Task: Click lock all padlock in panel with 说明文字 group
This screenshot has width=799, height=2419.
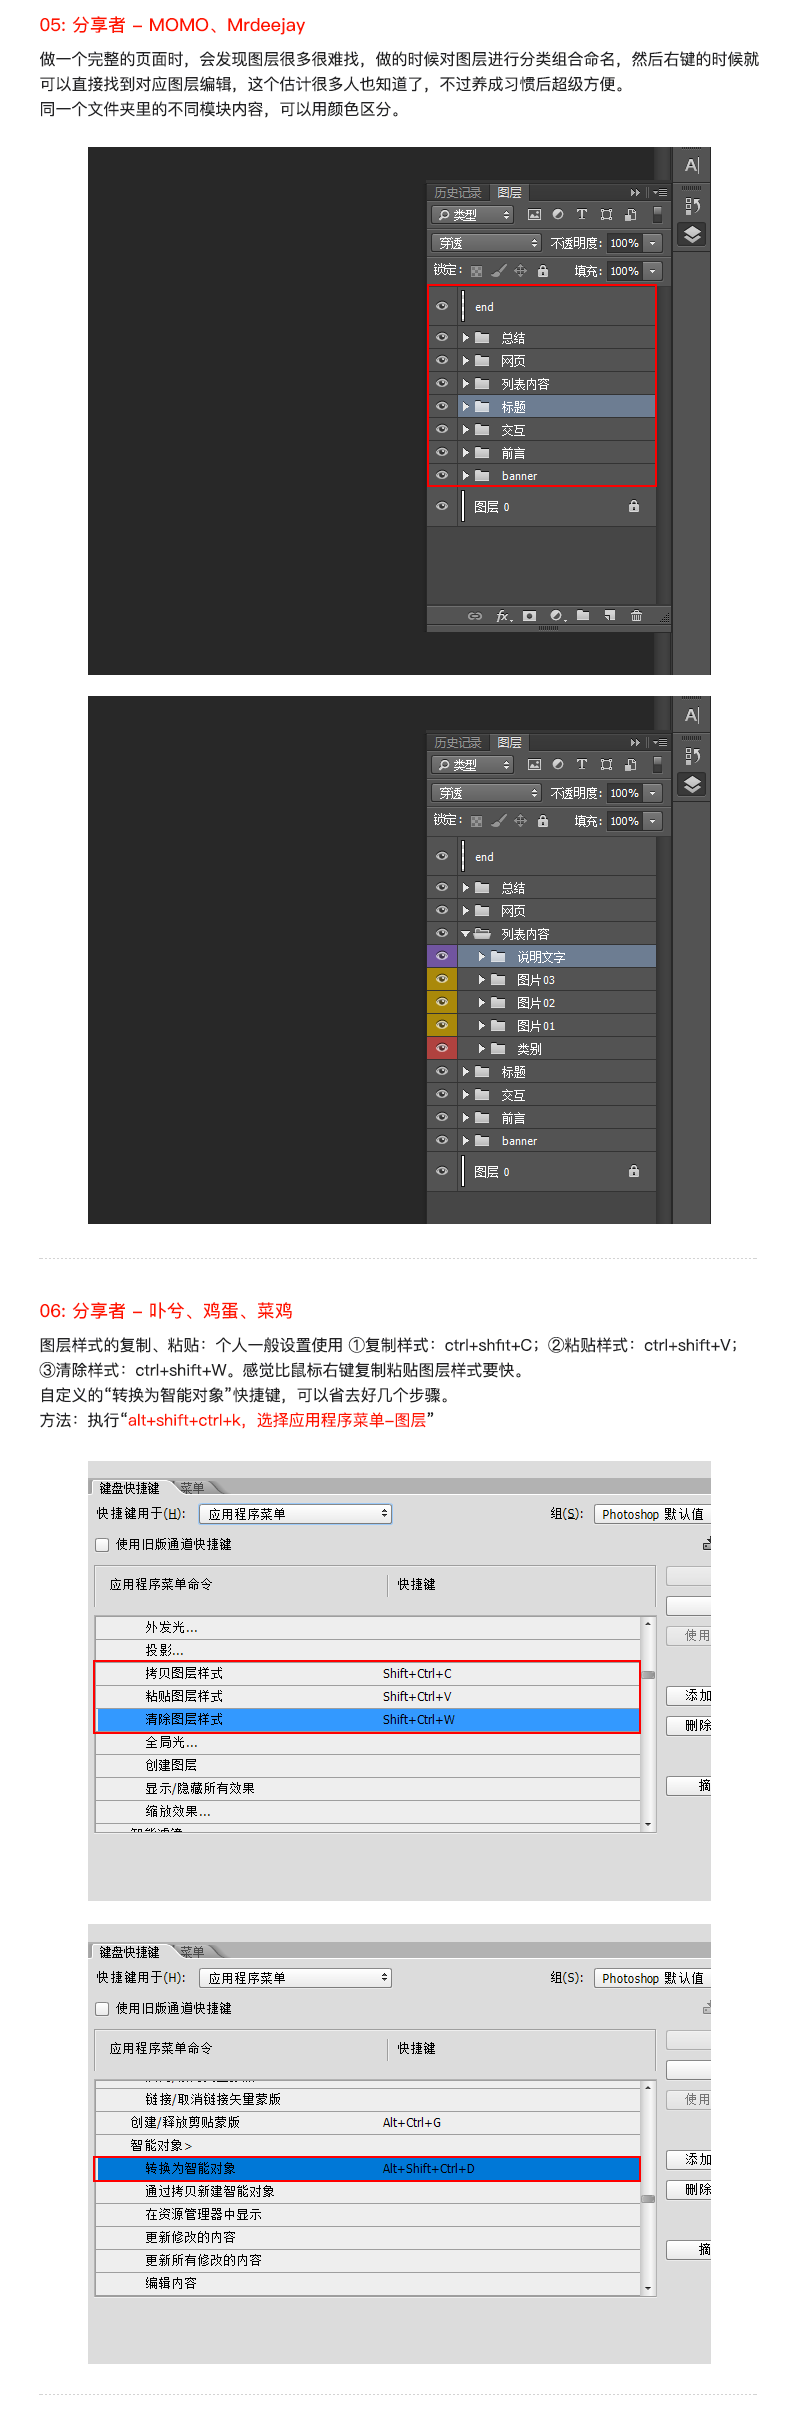Action: click(x=543, y=821)
